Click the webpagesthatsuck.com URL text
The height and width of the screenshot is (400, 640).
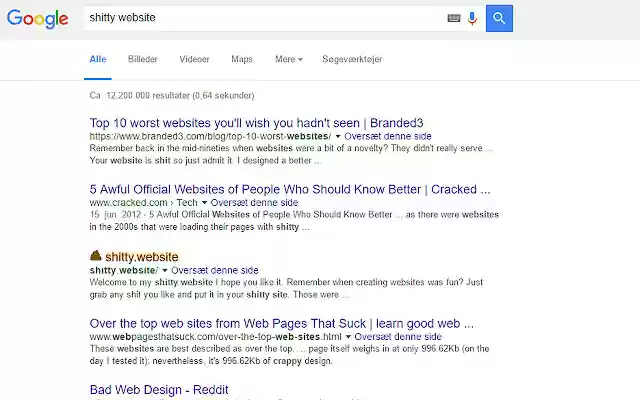click(216, 337)
